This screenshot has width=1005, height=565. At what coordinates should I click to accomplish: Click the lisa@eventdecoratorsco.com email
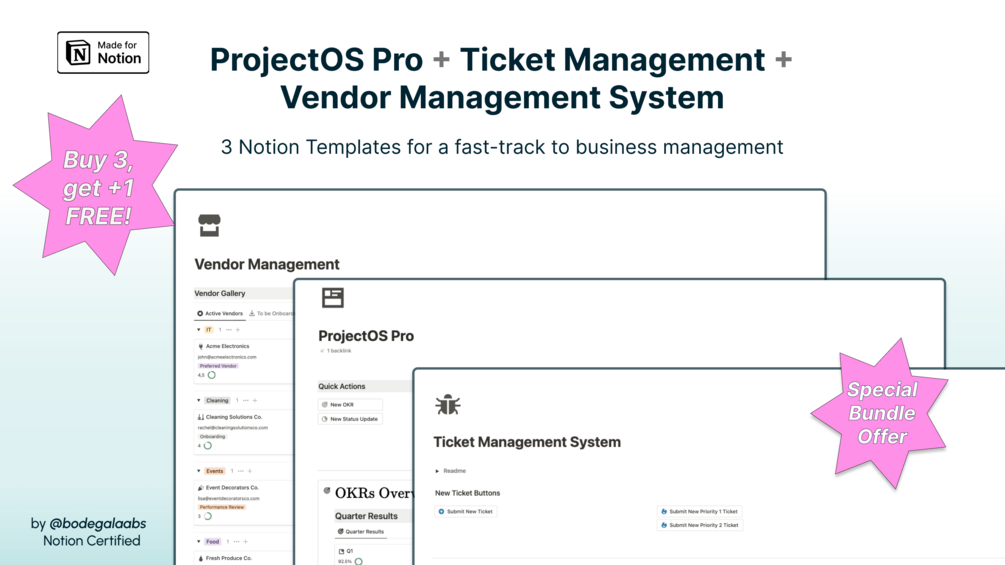pos(229,498)
